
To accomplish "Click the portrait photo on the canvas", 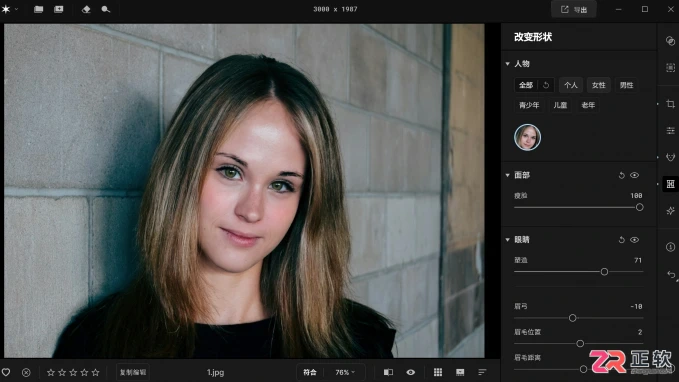I will pyautogui.click(x=244, y=191).
